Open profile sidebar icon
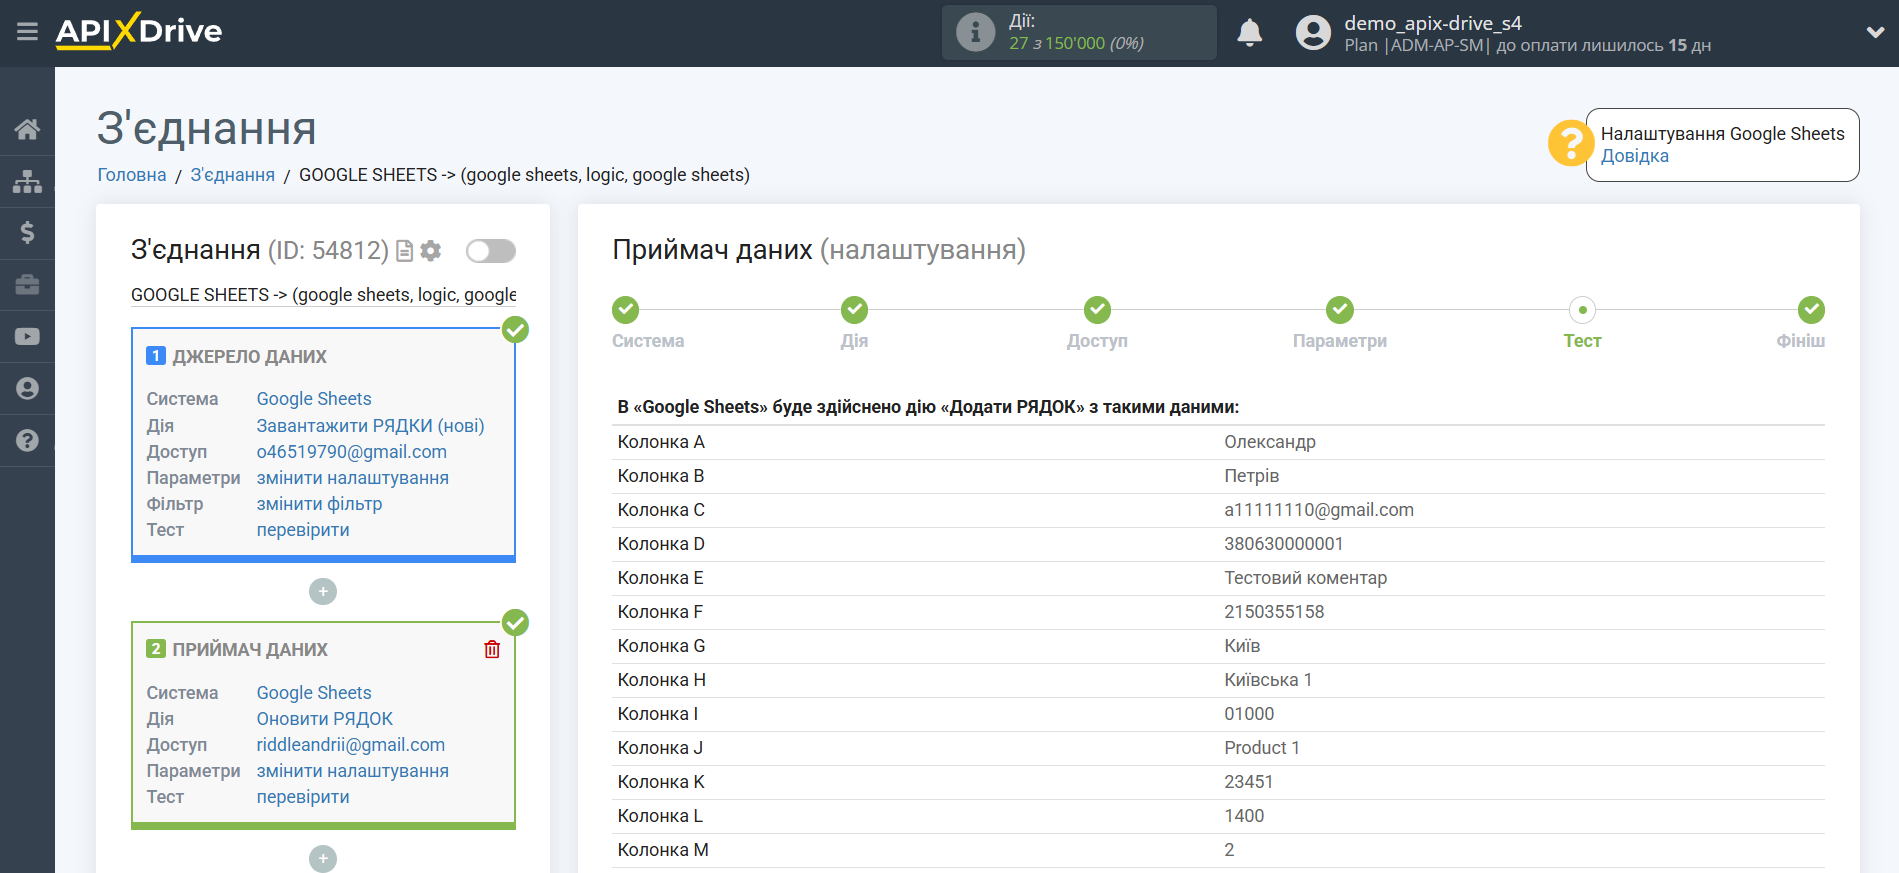Screen dimensions: 1899x873 point(27,388)
